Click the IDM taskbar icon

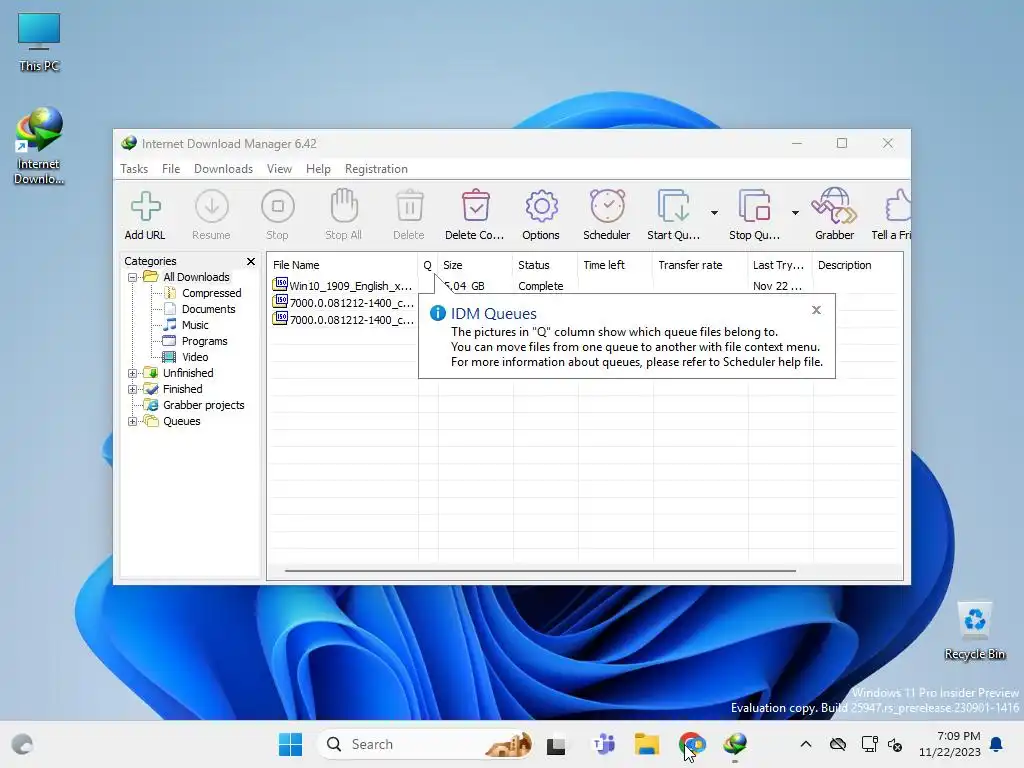pyautogui.click(x=735, y=744)
